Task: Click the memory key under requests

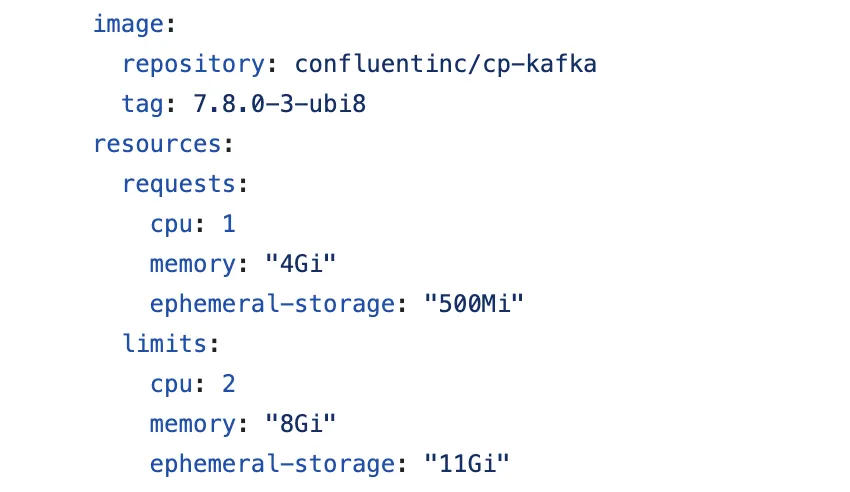Action: 192,264
